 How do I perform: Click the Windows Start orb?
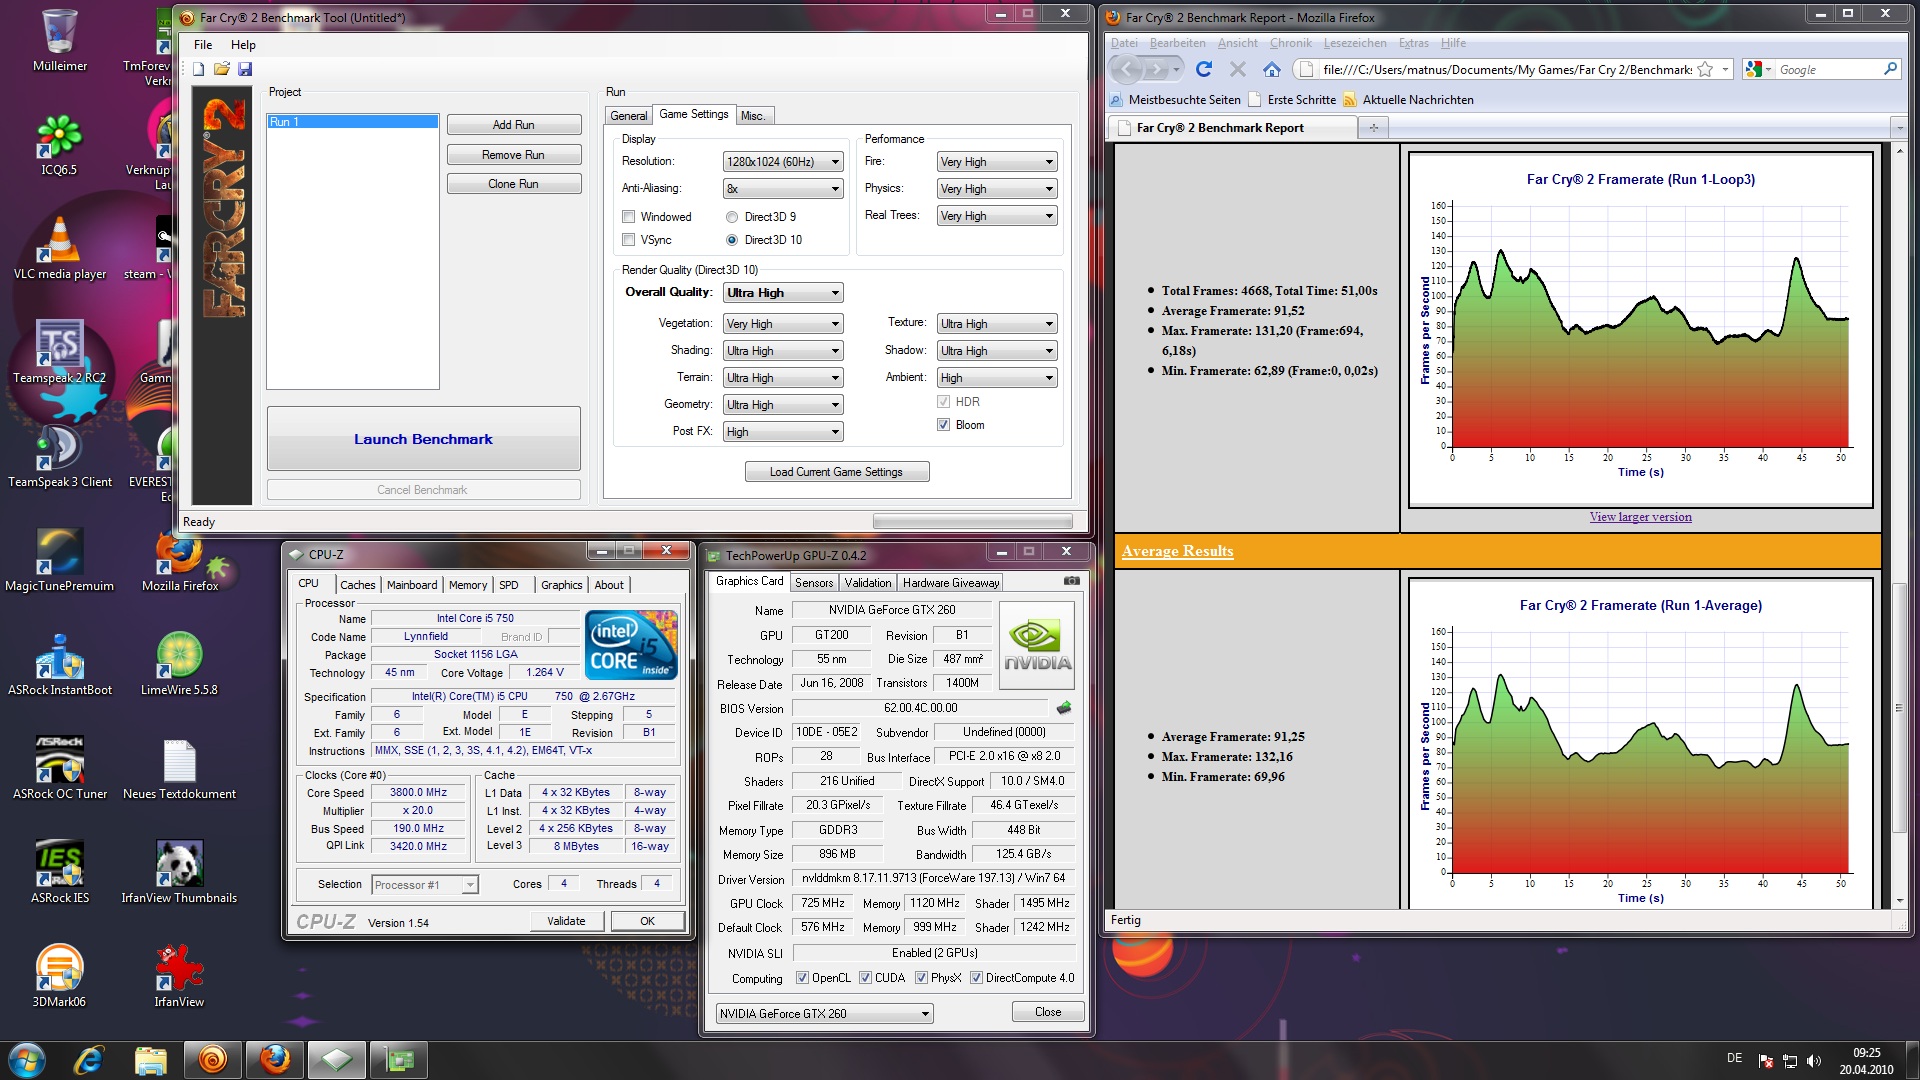(27, 1059)
